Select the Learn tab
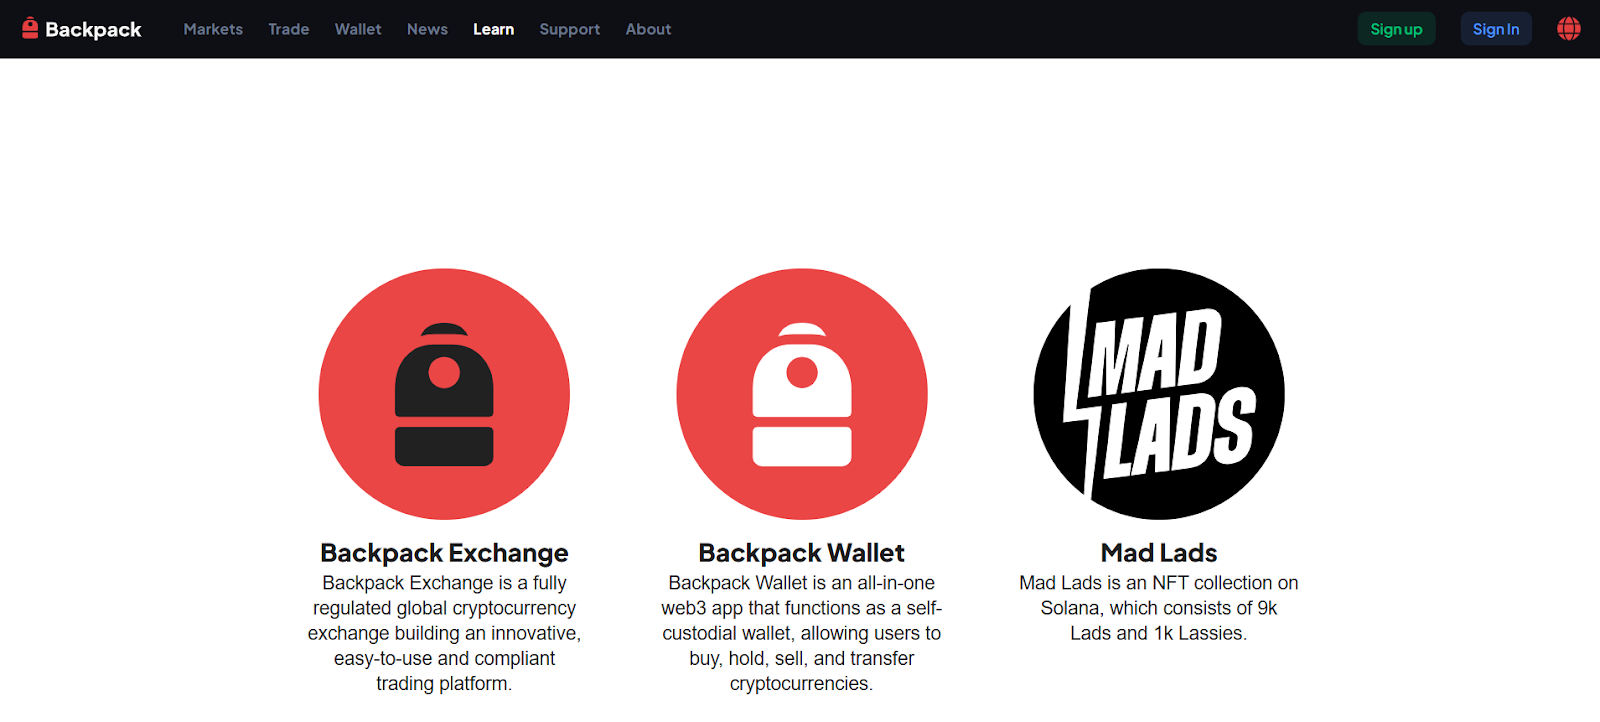1600x722 pixels. point(493,29)
